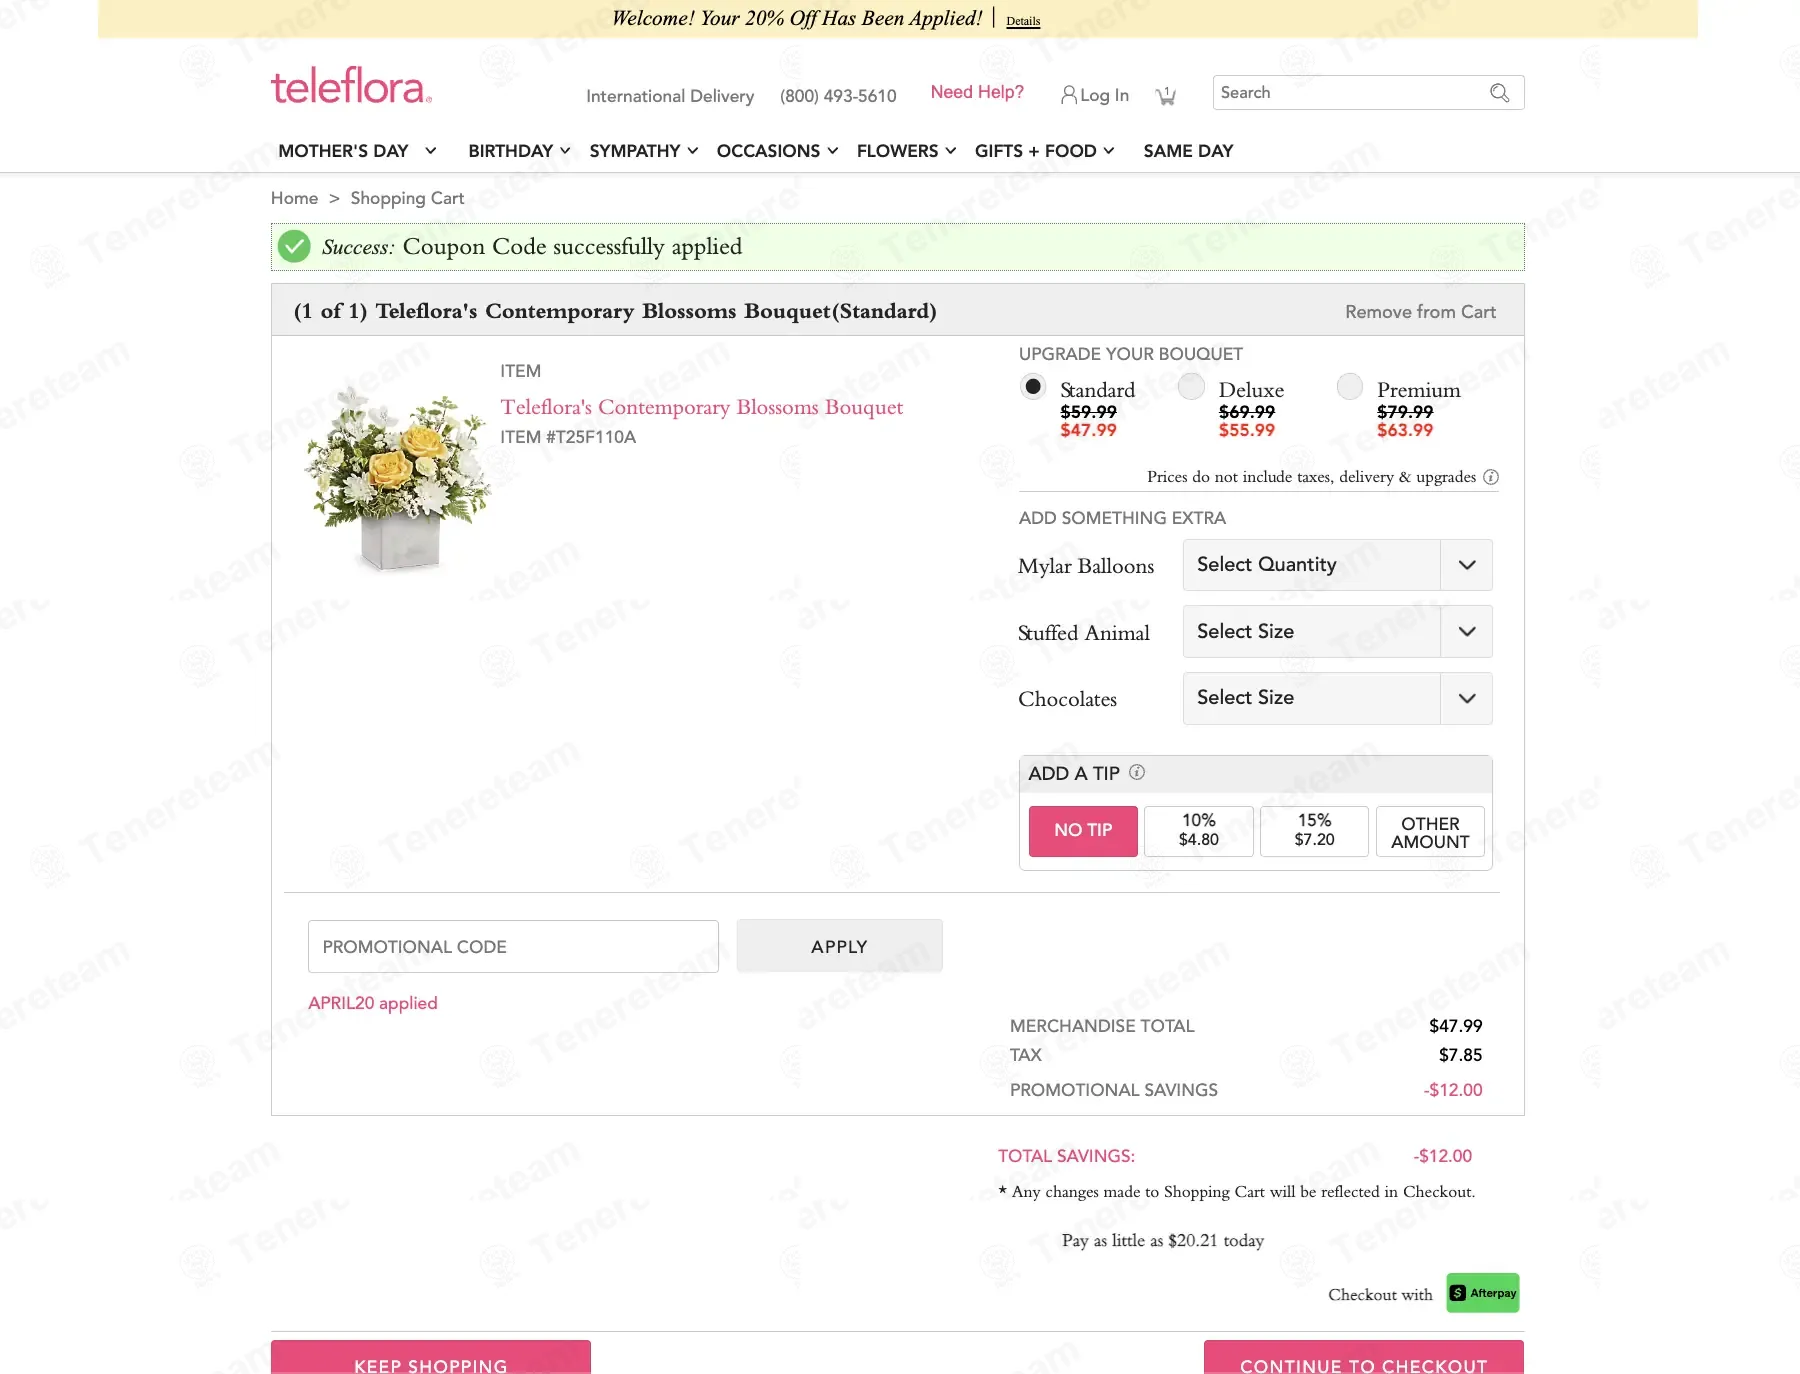Click info icon beside price disclaimer
The width and height of the screenshot is (1800, 1374).
[x=1491, y=477]
